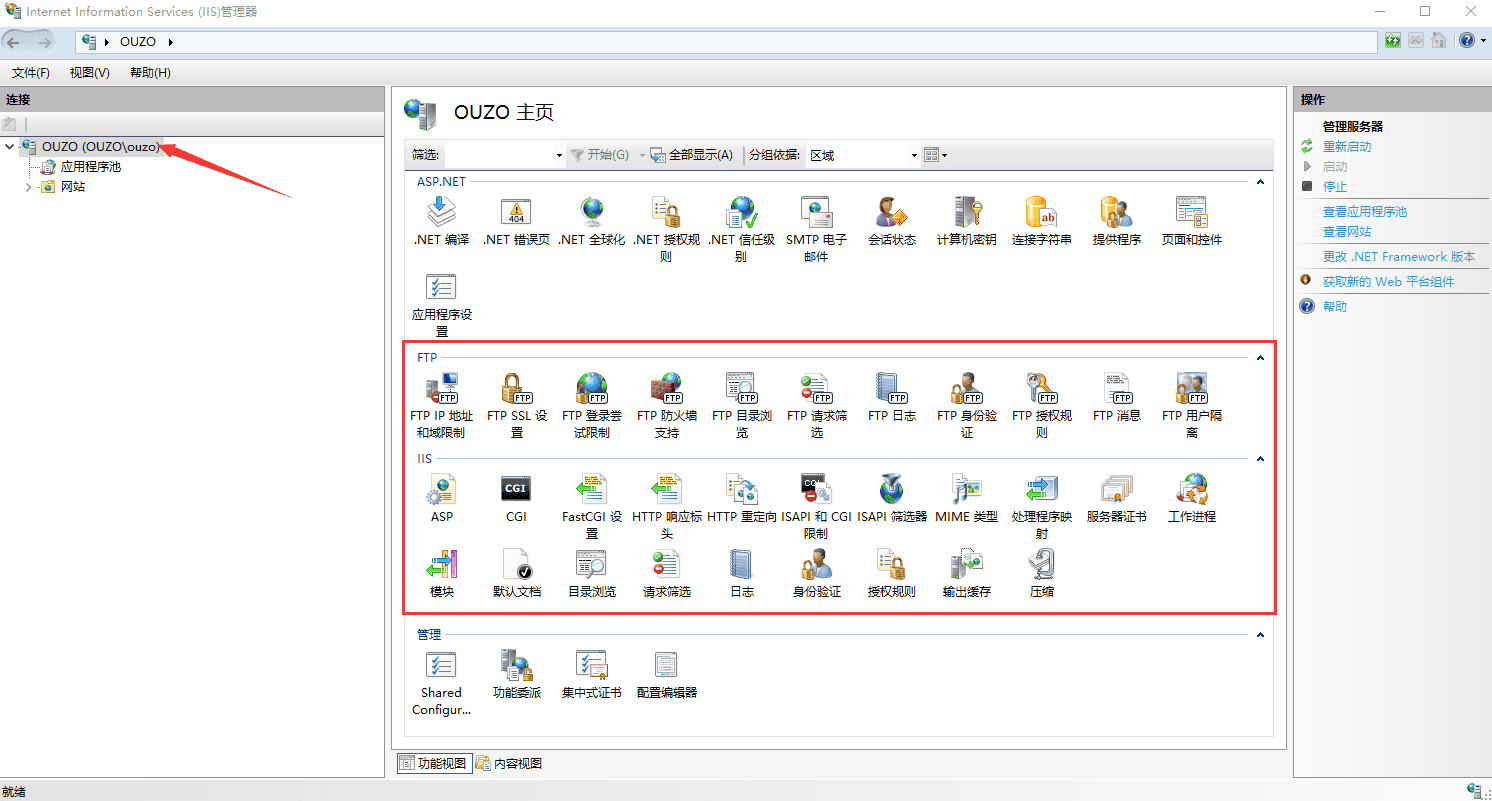Open the .NET 编译 feature

[441, 222]
